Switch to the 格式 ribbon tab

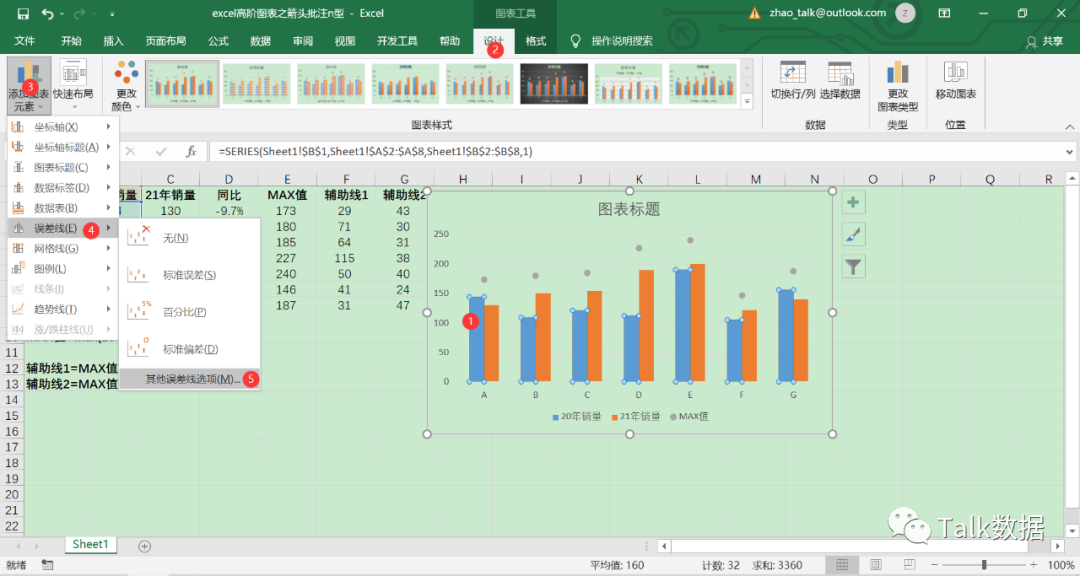[535, 41]
